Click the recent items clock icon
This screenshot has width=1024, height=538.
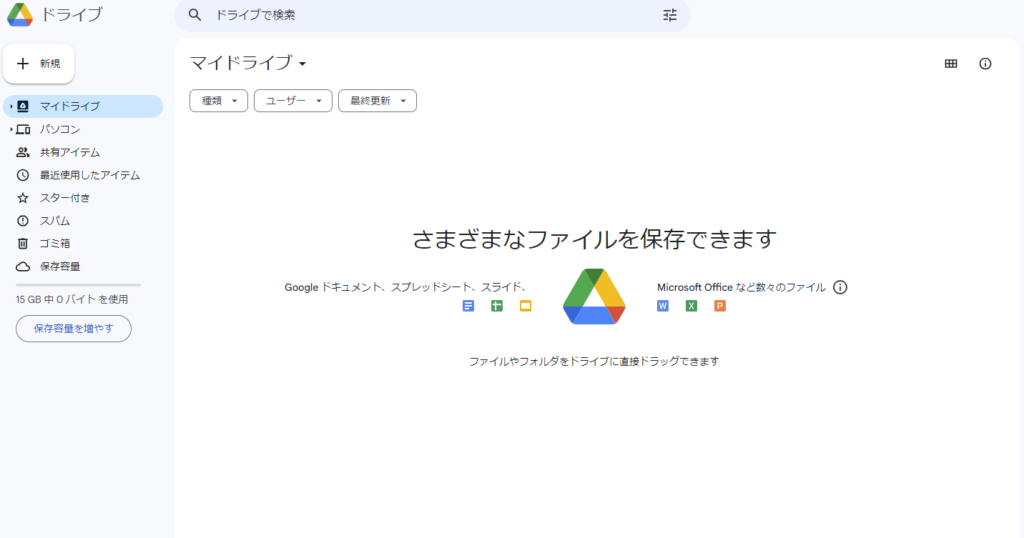(x=23, y=175)
